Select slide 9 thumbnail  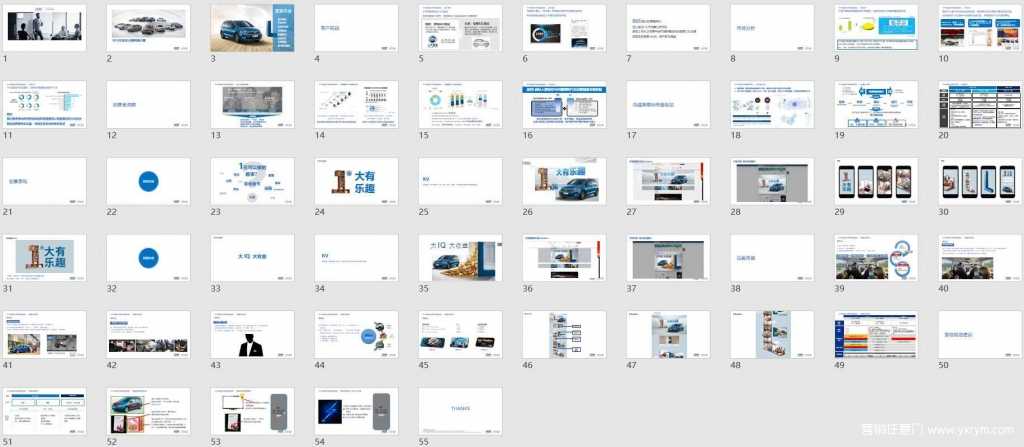point(876,28)
